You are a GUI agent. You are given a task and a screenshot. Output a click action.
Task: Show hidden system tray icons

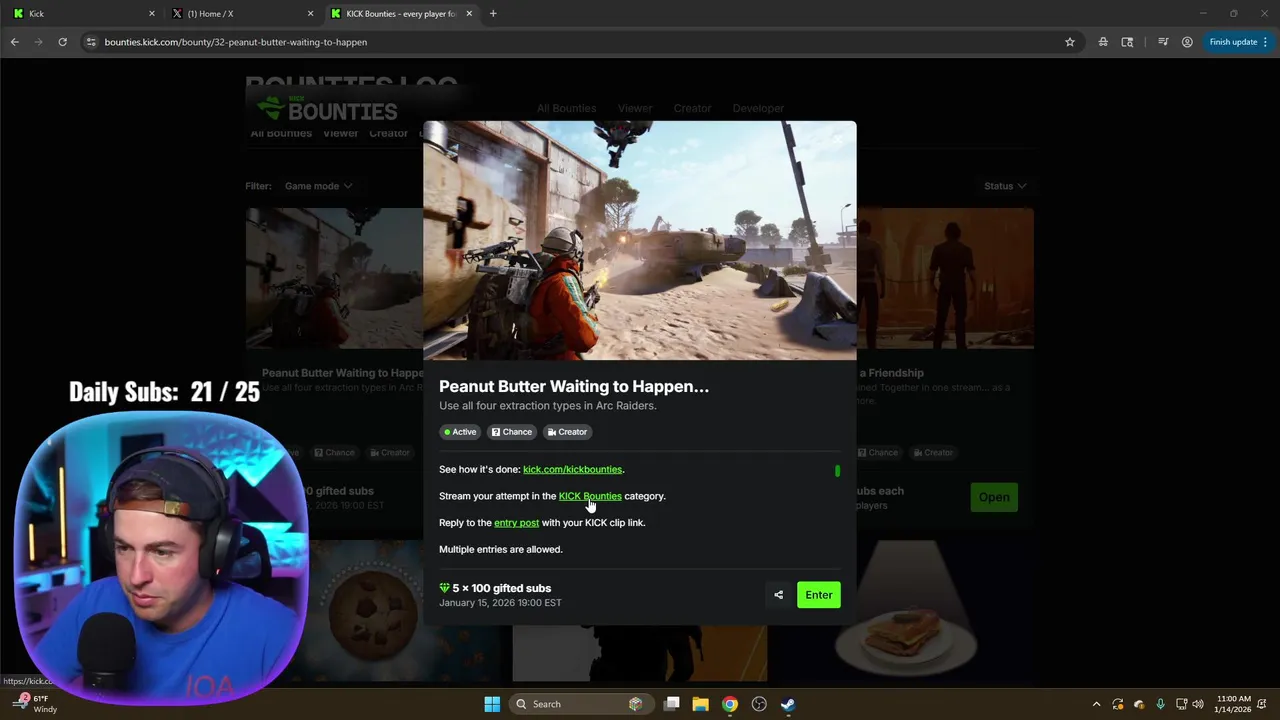pyautogui.click(x=1096, y=704)
